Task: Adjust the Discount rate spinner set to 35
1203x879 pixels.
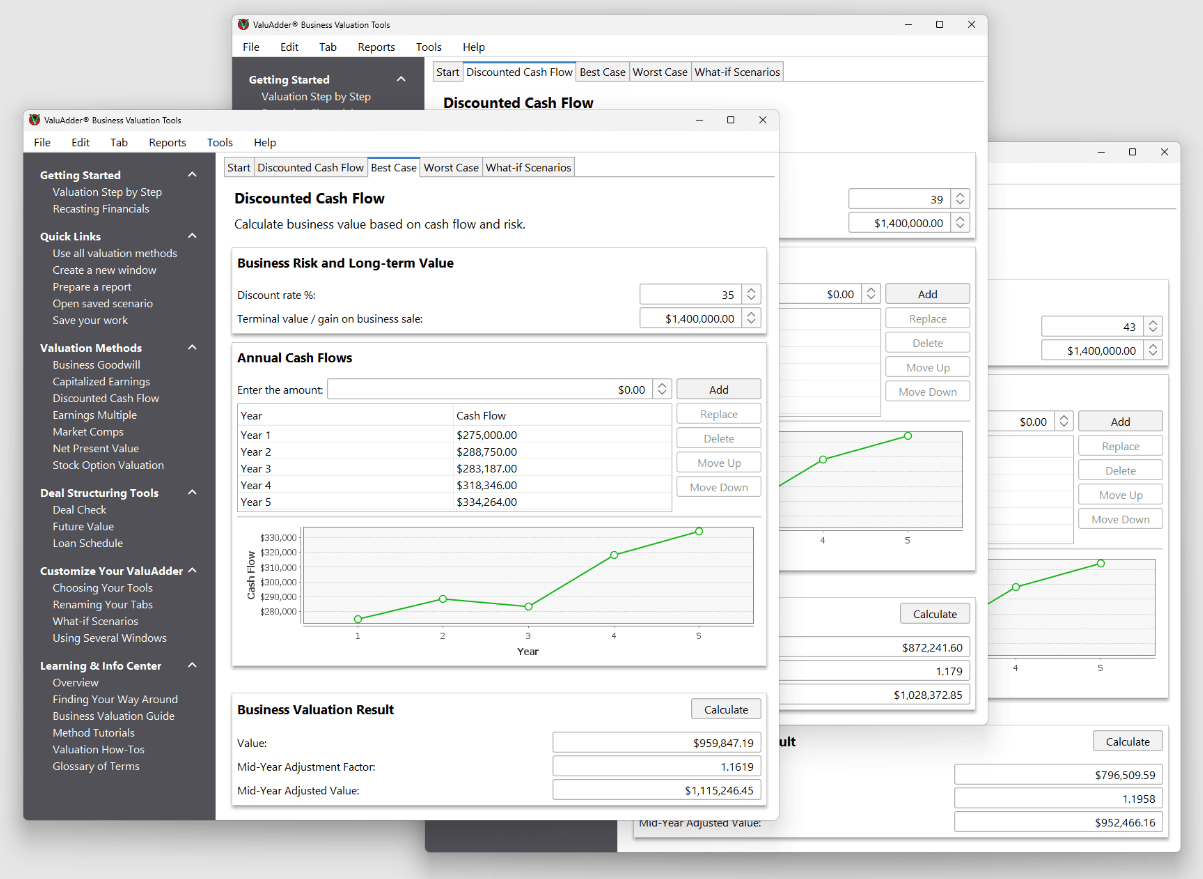Action: coord(752,295)
